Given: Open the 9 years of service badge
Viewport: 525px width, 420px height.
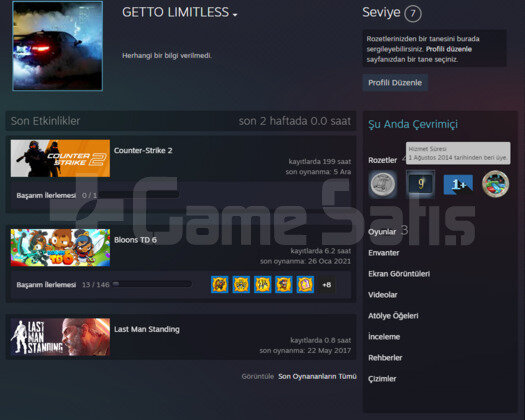Looking at the screenshot, I should (421, 184).
